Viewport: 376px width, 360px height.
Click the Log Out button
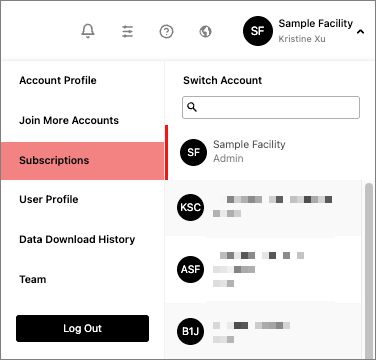[x=82, y=328]
